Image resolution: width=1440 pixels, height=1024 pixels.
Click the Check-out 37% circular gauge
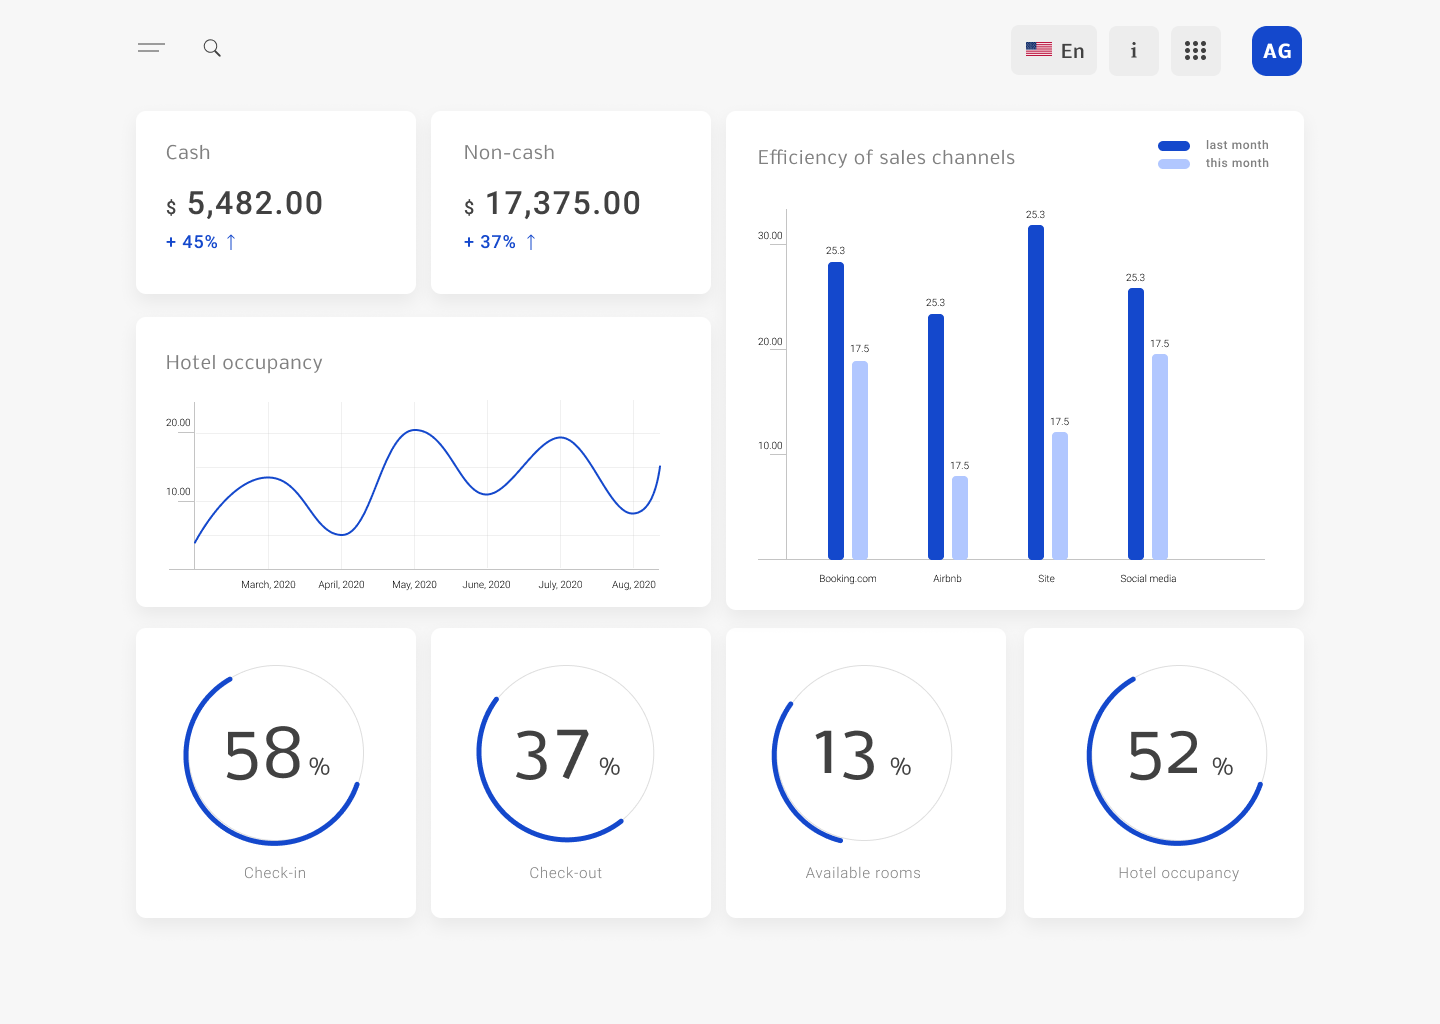[x=565, y=753]
